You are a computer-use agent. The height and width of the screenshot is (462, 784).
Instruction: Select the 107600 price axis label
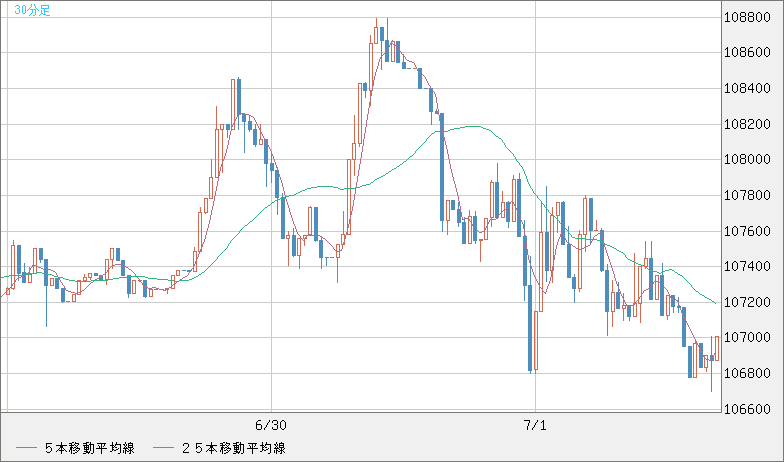[x=747, y=231]
